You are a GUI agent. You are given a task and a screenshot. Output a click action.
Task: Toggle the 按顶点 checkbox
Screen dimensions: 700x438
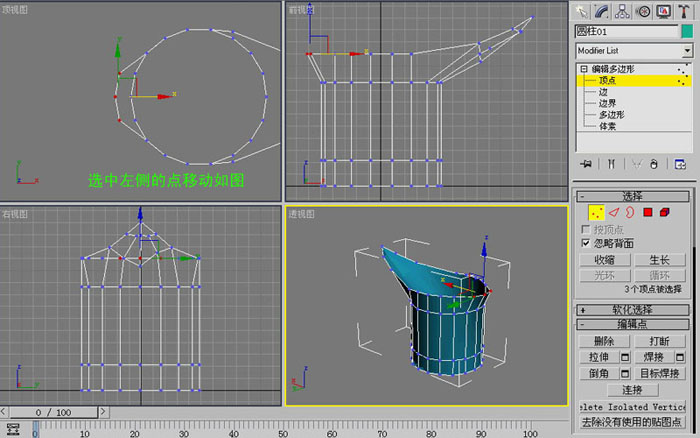click(x=586, y=229)
